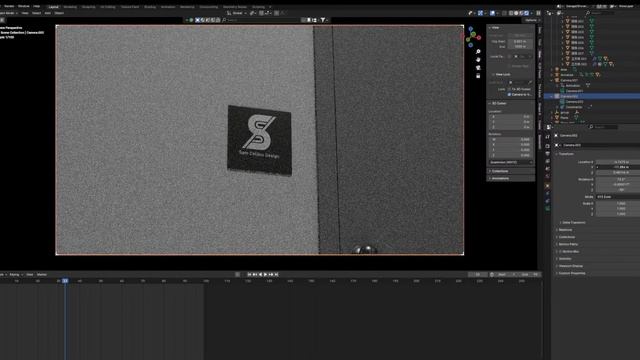Screen dimensions: 640x360
Task: Click the timeline End frame field
Action: point(528,275)
